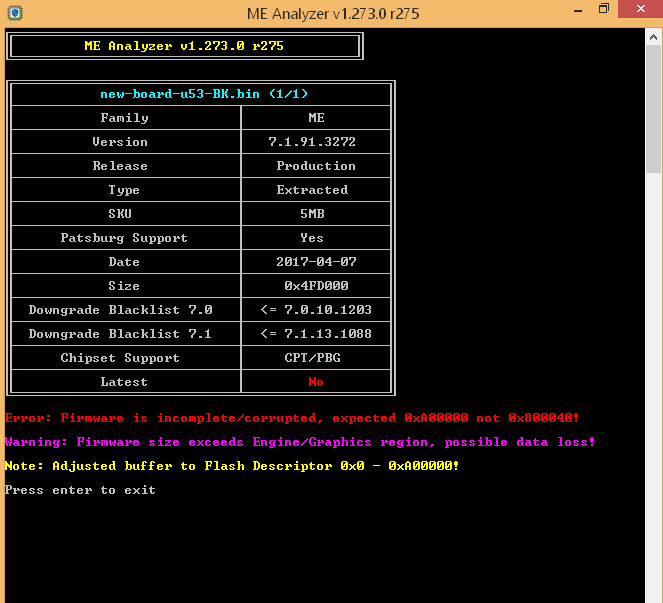663x603 pixels.
Task: Click the Downgrade Blacklist 7.1 label
Action: [120, 334]
